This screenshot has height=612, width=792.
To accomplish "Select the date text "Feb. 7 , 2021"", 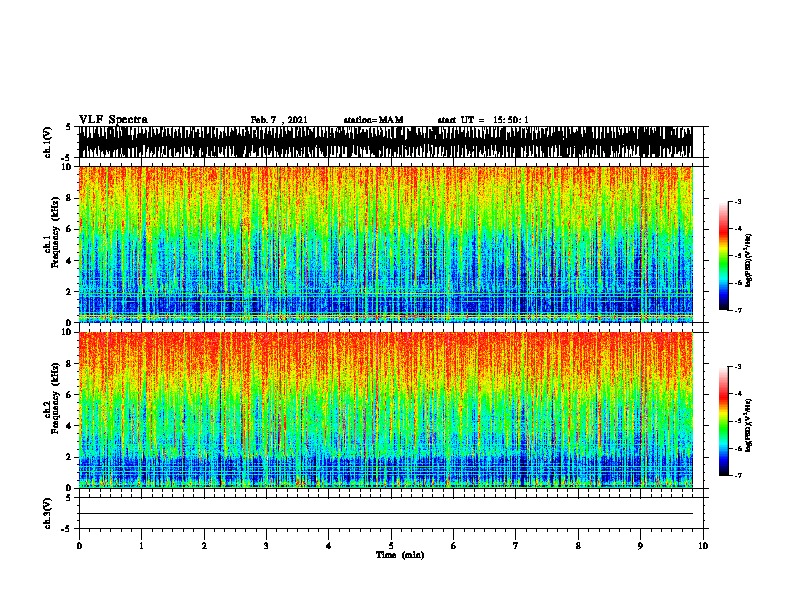I will coord(279,120).
